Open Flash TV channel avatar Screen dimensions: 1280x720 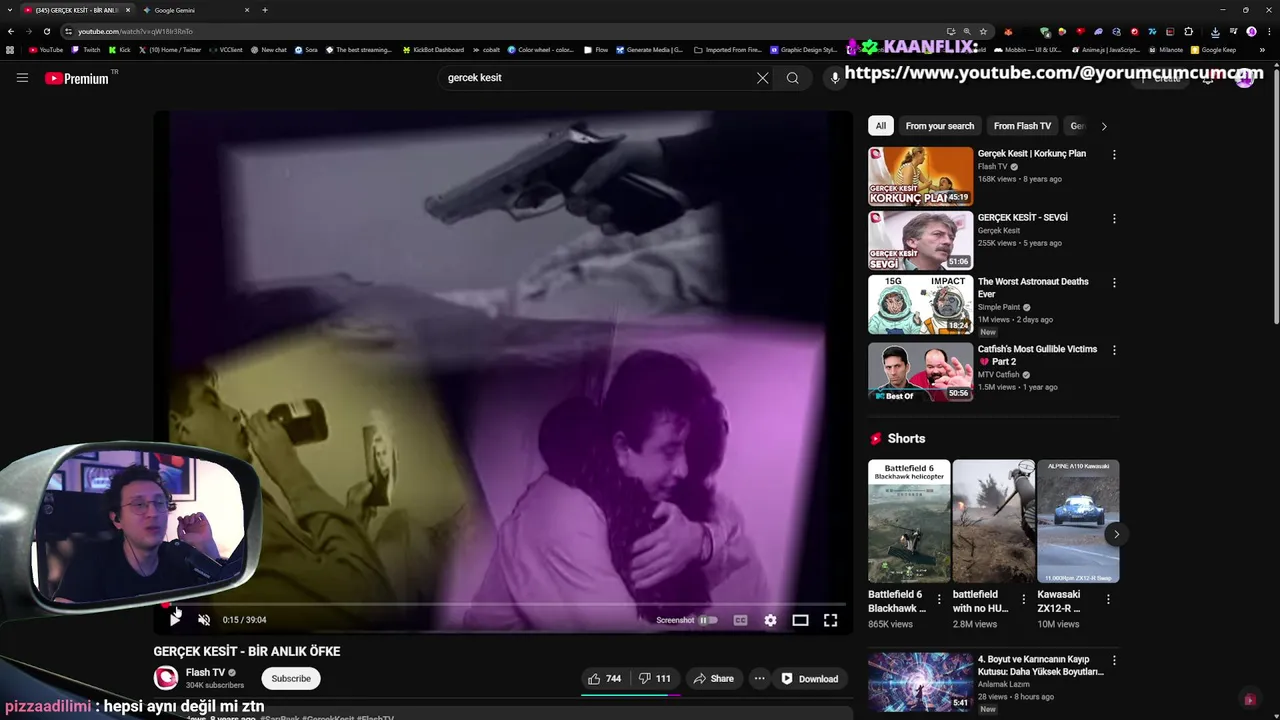pyautogui.click(x=166, y=678)
